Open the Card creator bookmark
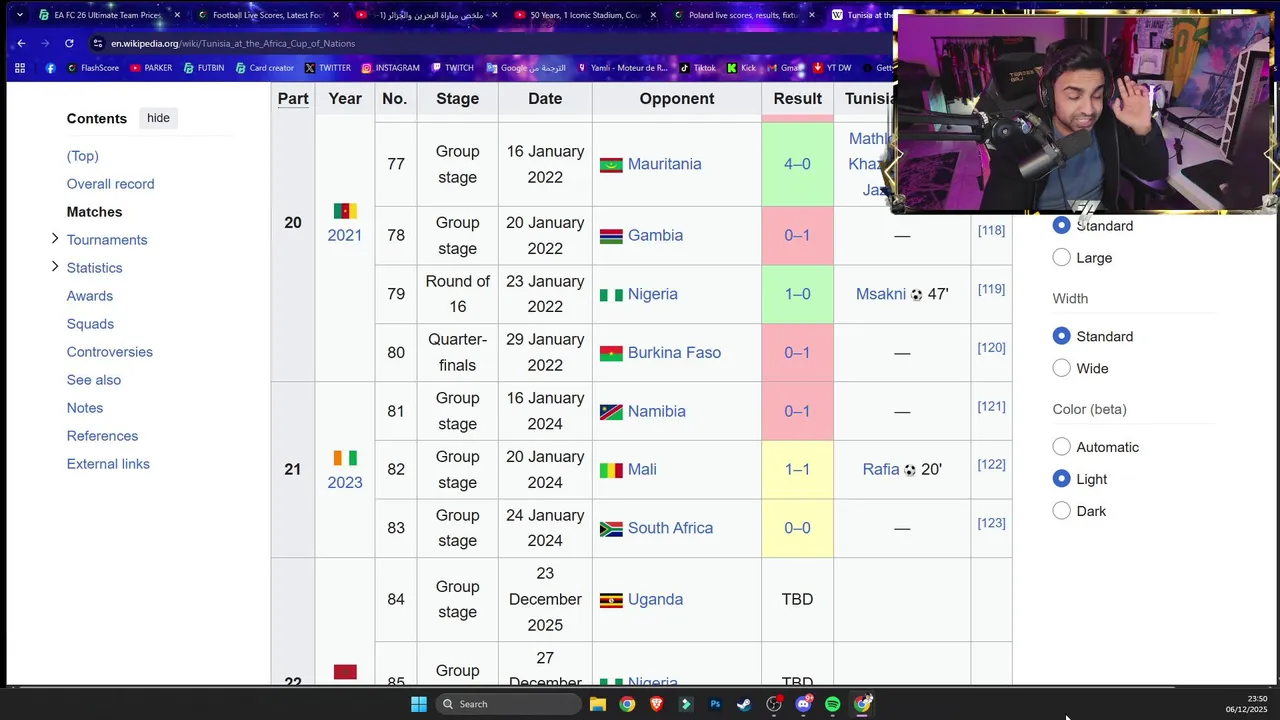The image size is (1280, 720). 265,68
